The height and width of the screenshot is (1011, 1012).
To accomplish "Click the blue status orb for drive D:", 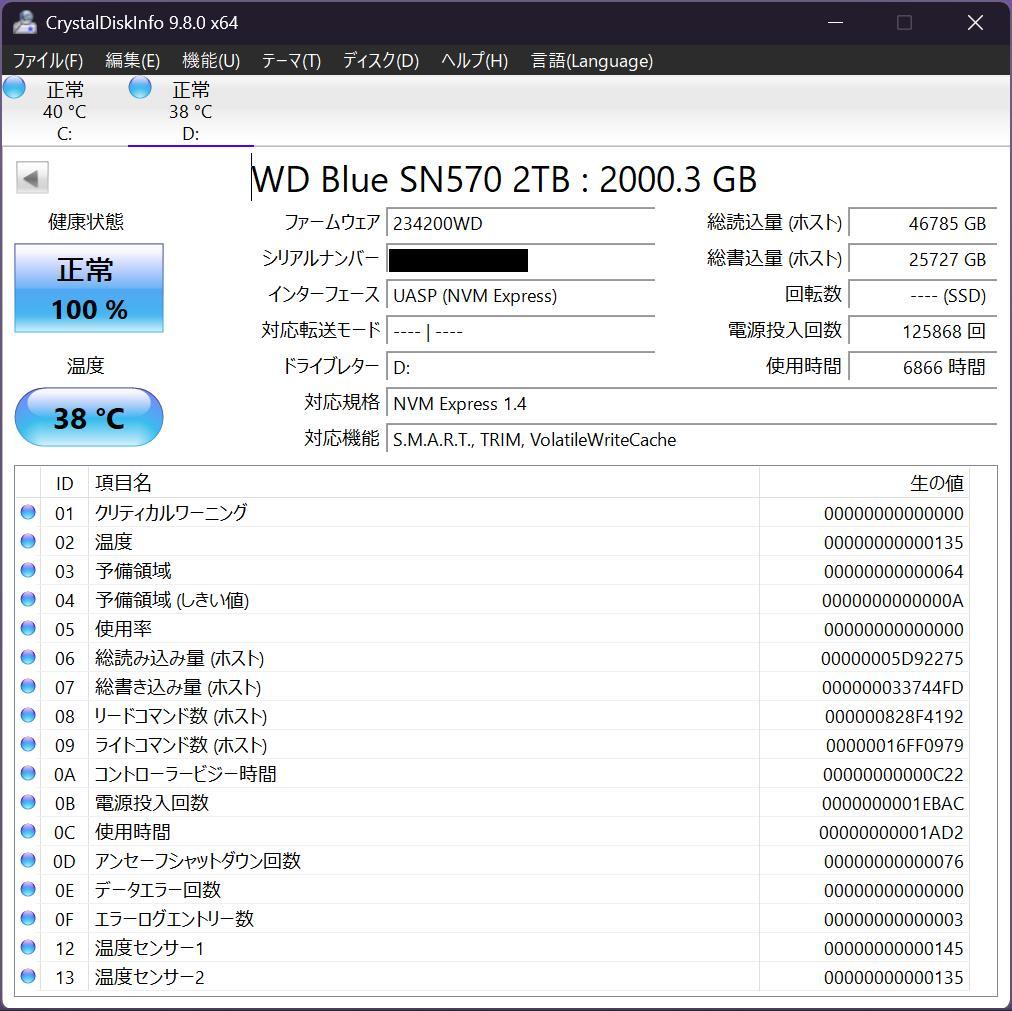I will (x=140, y=88).
